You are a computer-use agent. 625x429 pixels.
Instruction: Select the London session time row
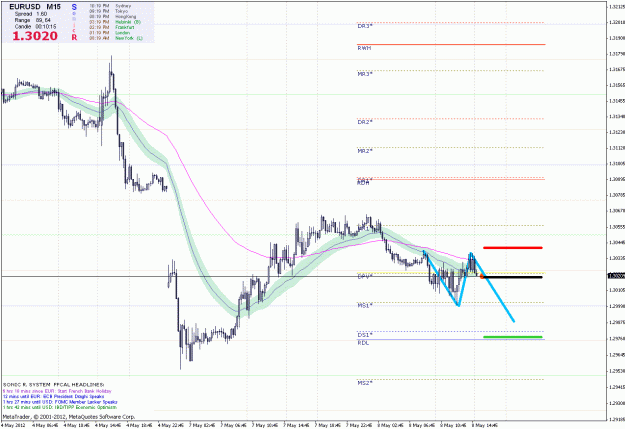[109, 33]
